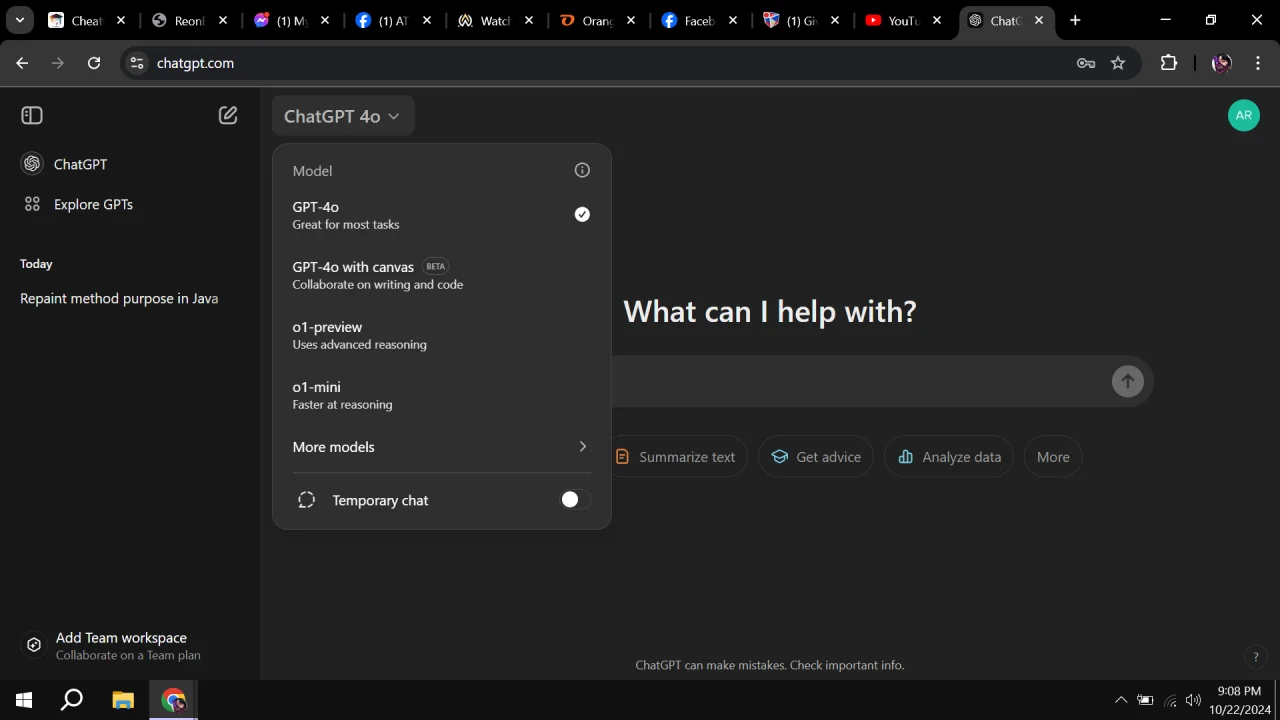
Task: Switch to the Orang tab
Action: [597, 20]
